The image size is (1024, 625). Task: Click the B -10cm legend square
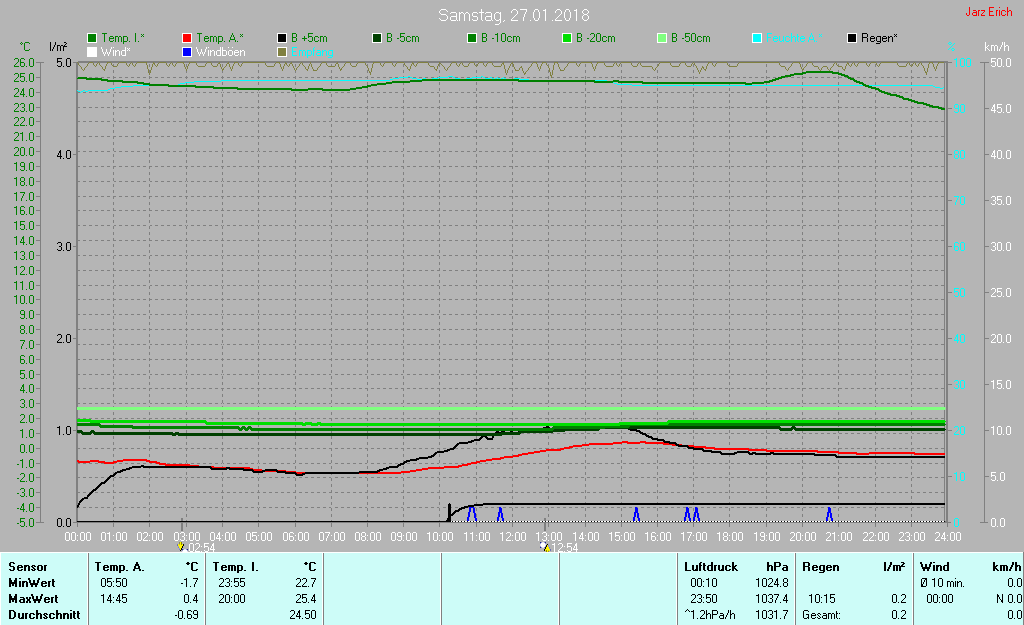click(x=472, y=38)
